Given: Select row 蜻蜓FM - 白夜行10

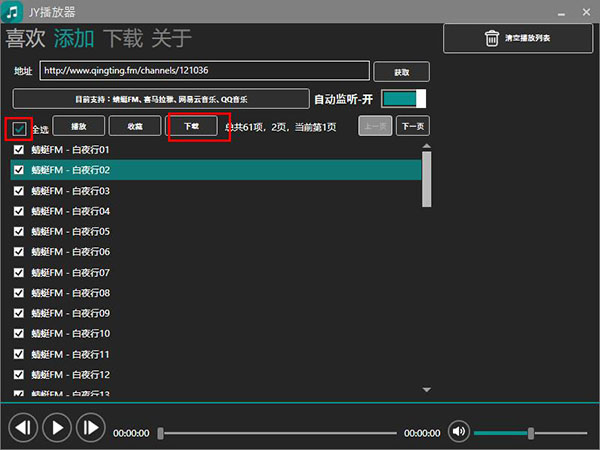Looking at the screenshot, I should (216, 334).
